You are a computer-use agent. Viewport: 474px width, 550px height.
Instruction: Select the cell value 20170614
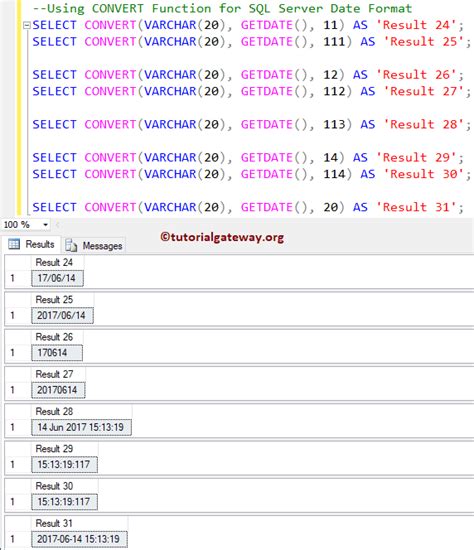pyautogui.click(x=58, y=390)
